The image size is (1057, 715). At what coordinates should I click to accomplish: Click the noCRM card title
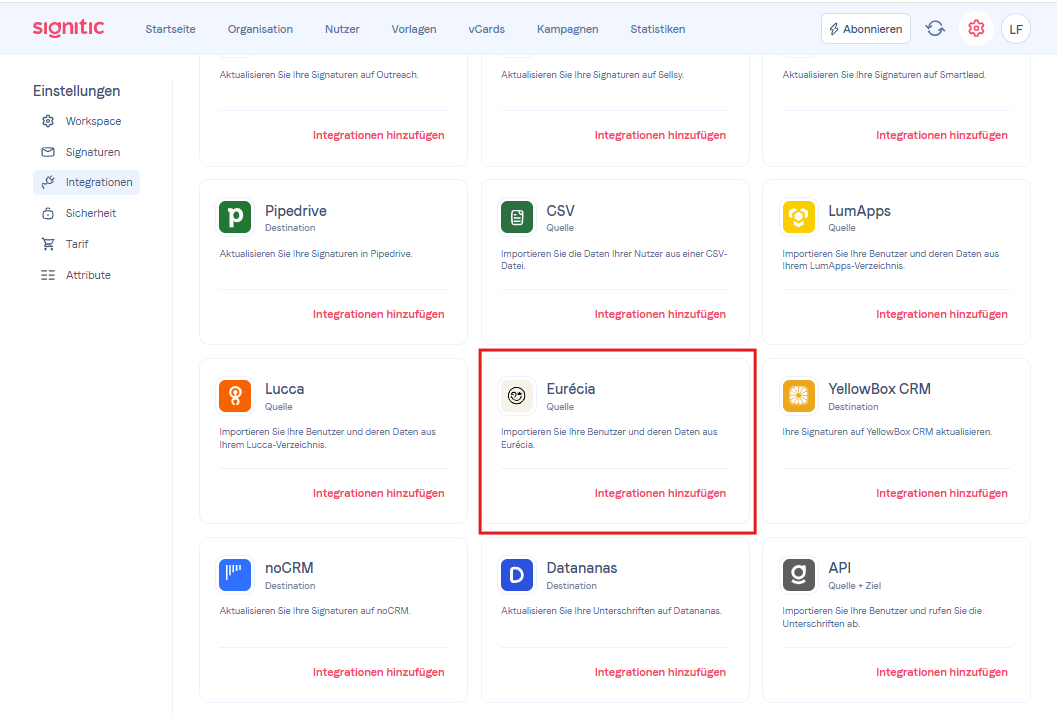289,568
